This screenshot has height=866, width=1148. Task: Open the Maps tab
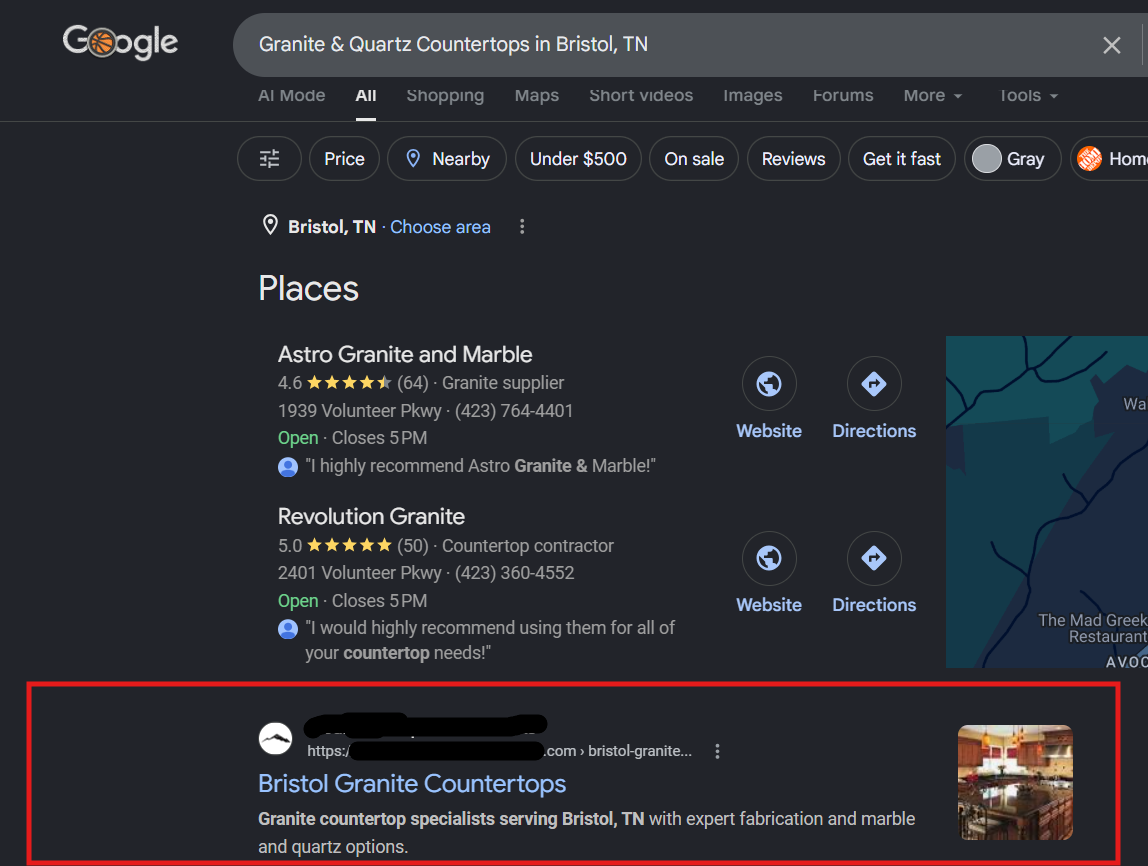tap(537, 95)
